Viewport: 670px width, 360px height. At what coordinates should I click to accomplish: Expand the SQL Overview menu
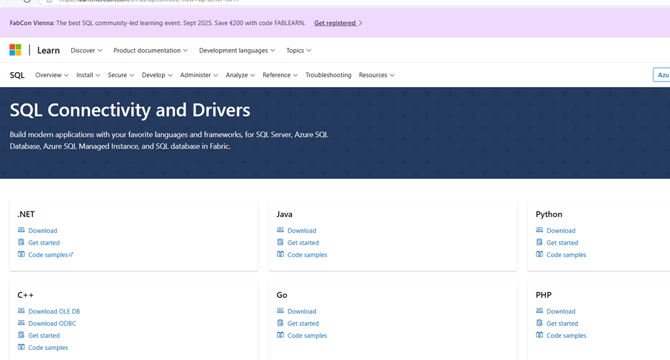52,75
